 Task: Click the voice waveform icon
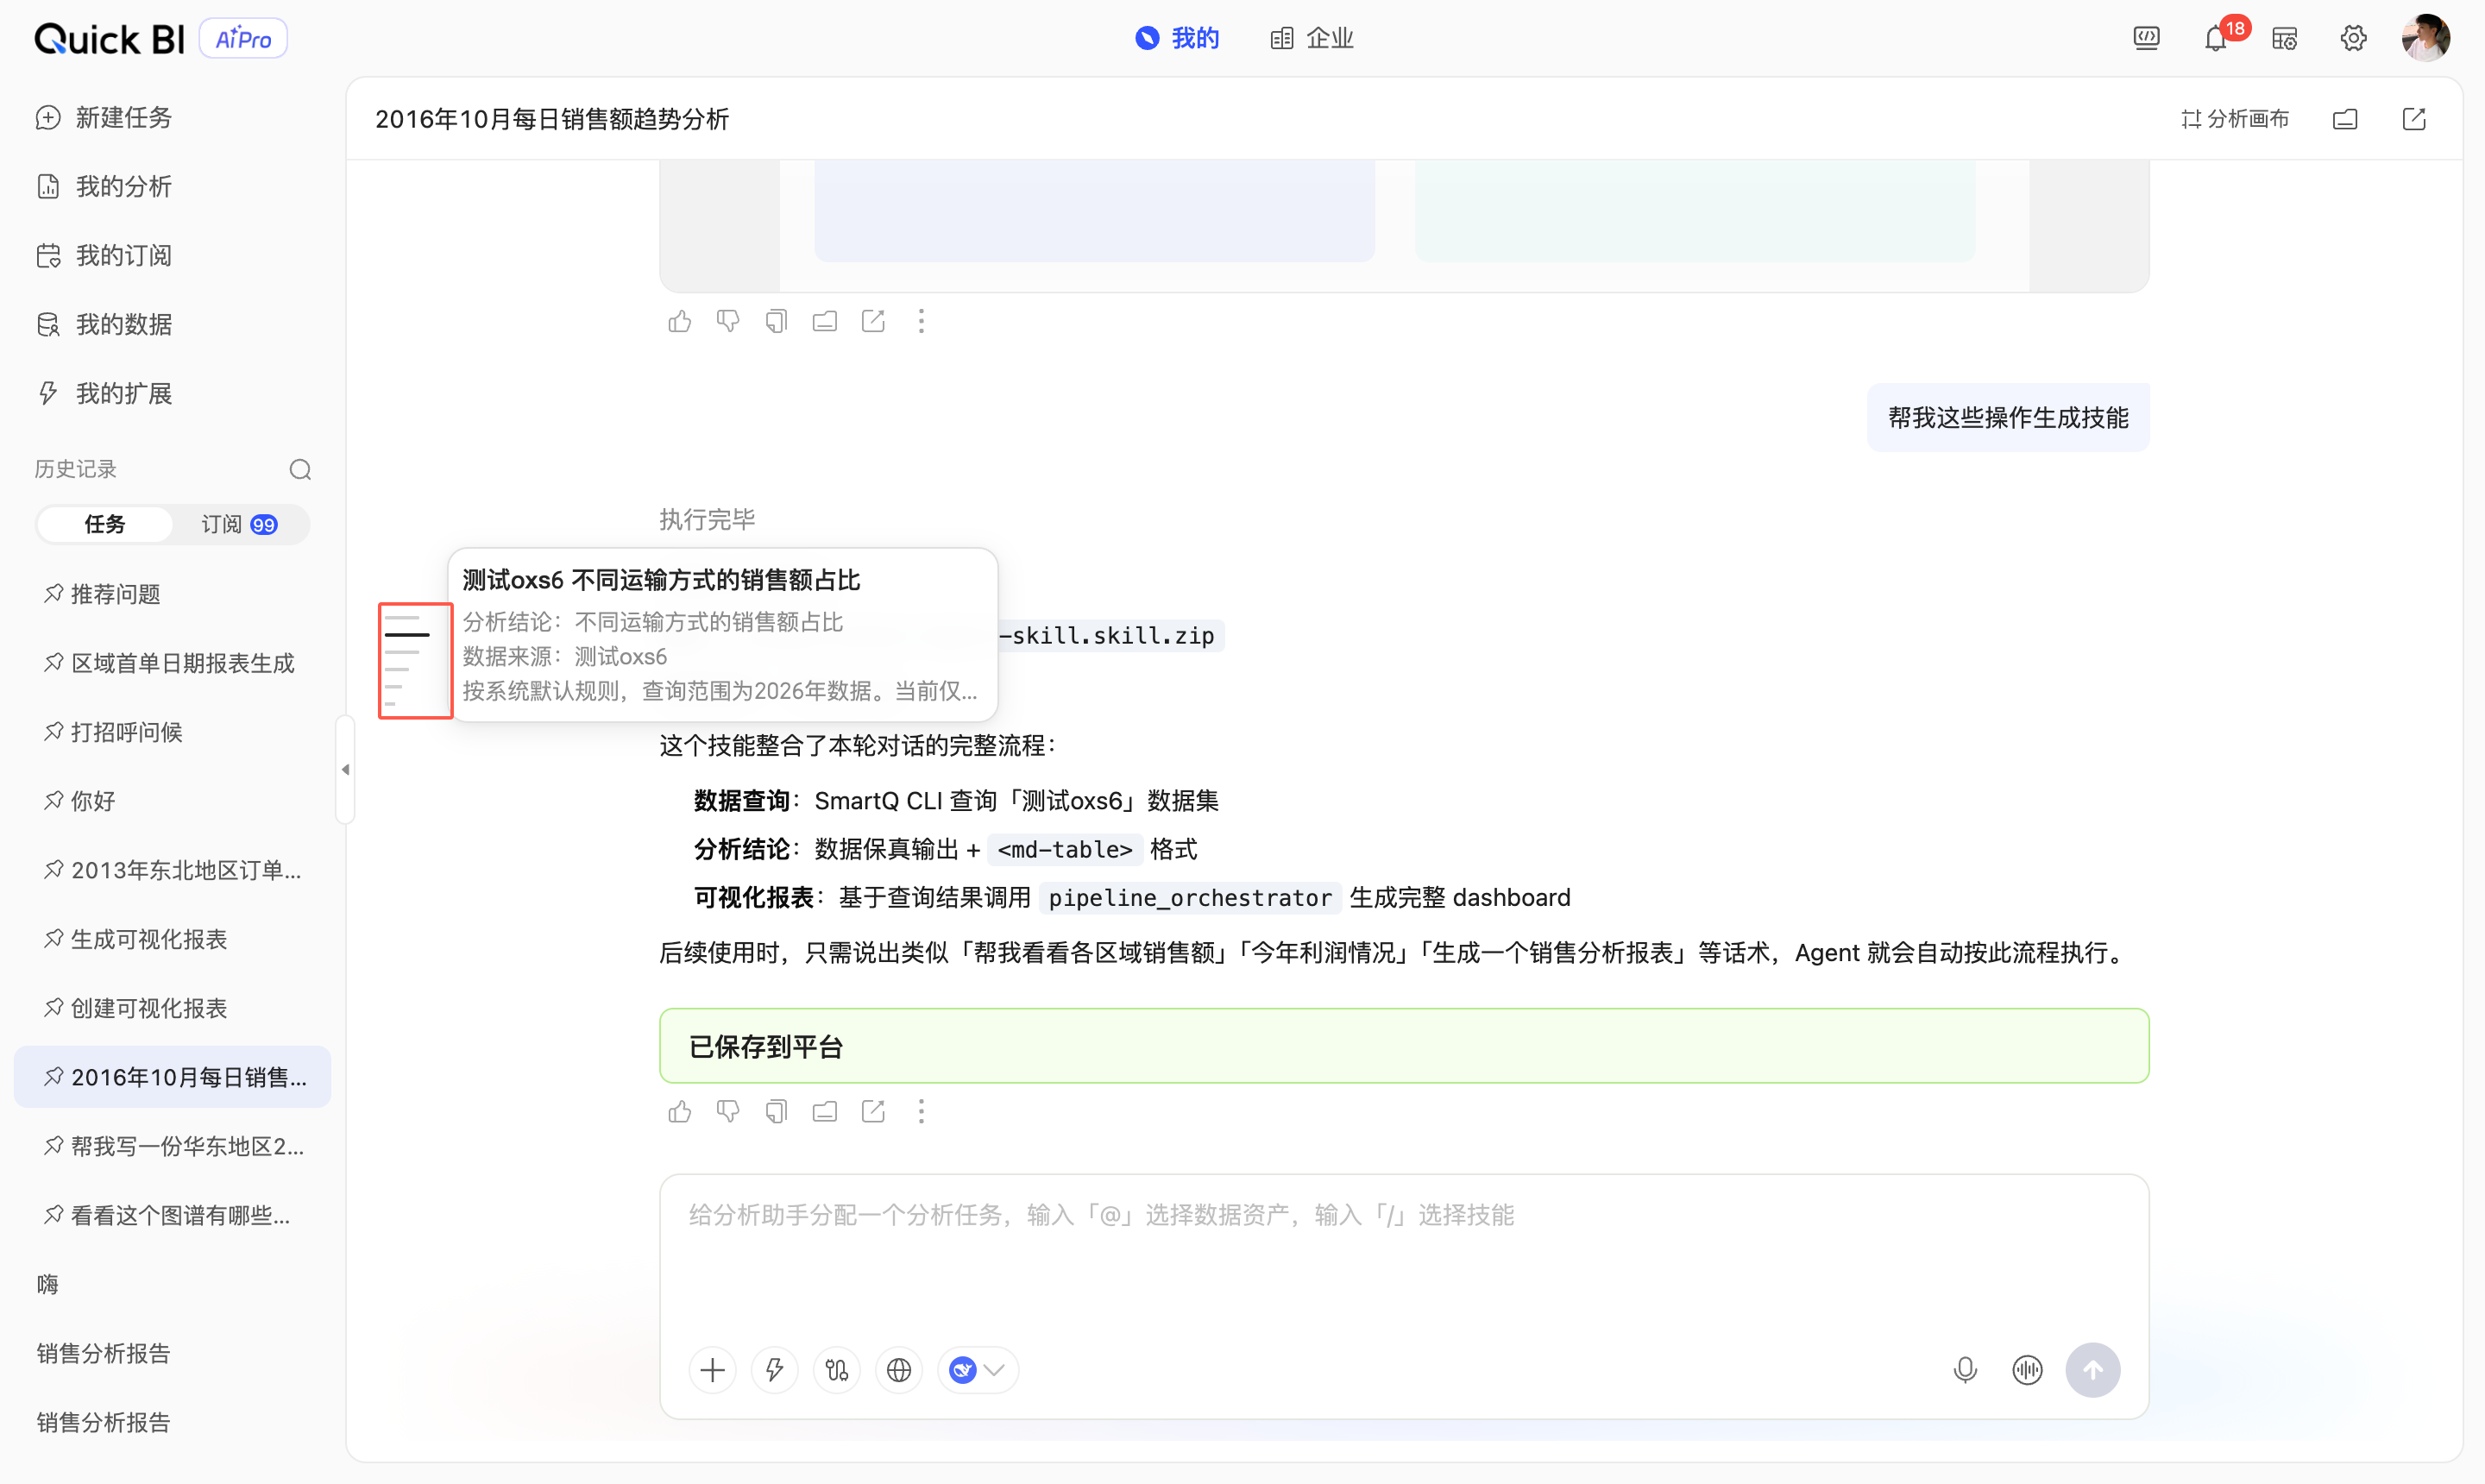pos(2027,1369)
